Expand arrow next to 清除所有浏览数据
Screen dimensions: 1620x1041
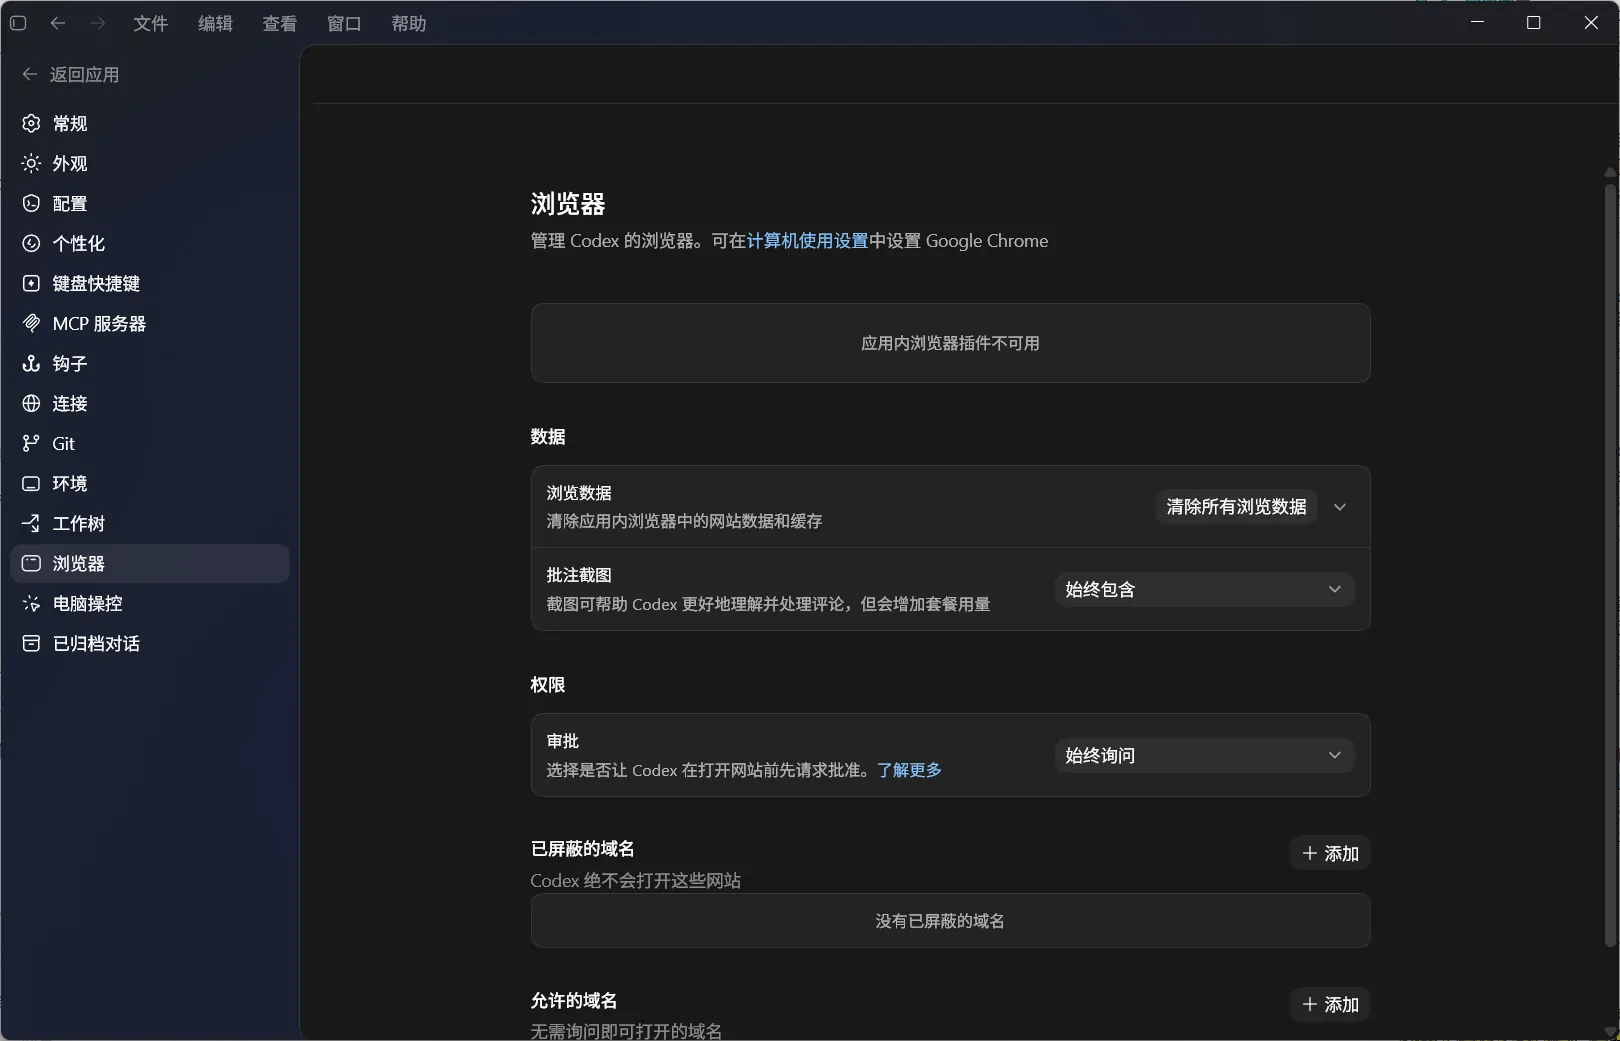pos(1340,507)
